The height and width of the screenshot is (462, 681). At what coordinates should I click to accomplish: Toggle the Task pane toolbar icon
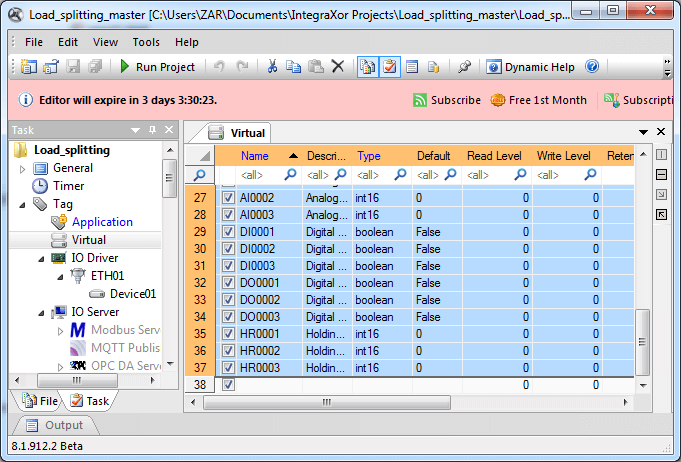coord(390,67)
